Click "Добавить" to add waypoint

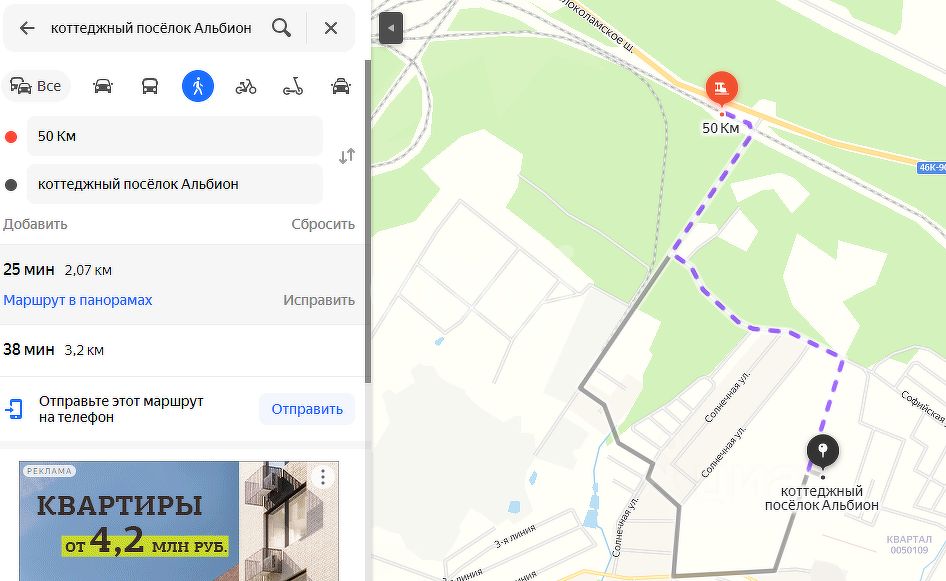pos(35,224)
